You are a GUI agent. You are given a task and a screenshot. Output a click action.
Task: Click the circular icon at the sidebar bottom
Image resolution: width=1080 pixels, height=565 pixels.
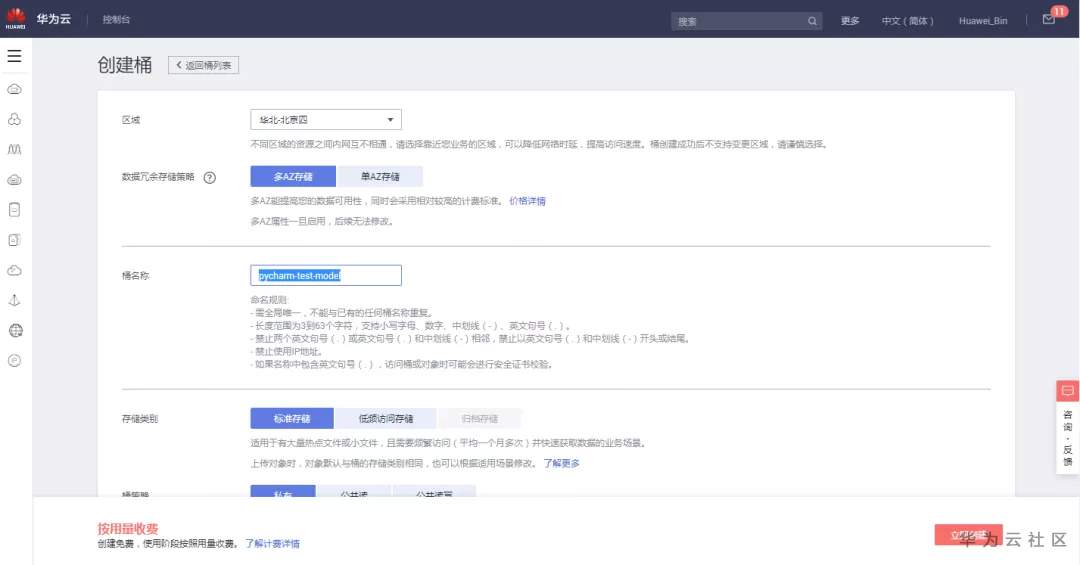14,360
